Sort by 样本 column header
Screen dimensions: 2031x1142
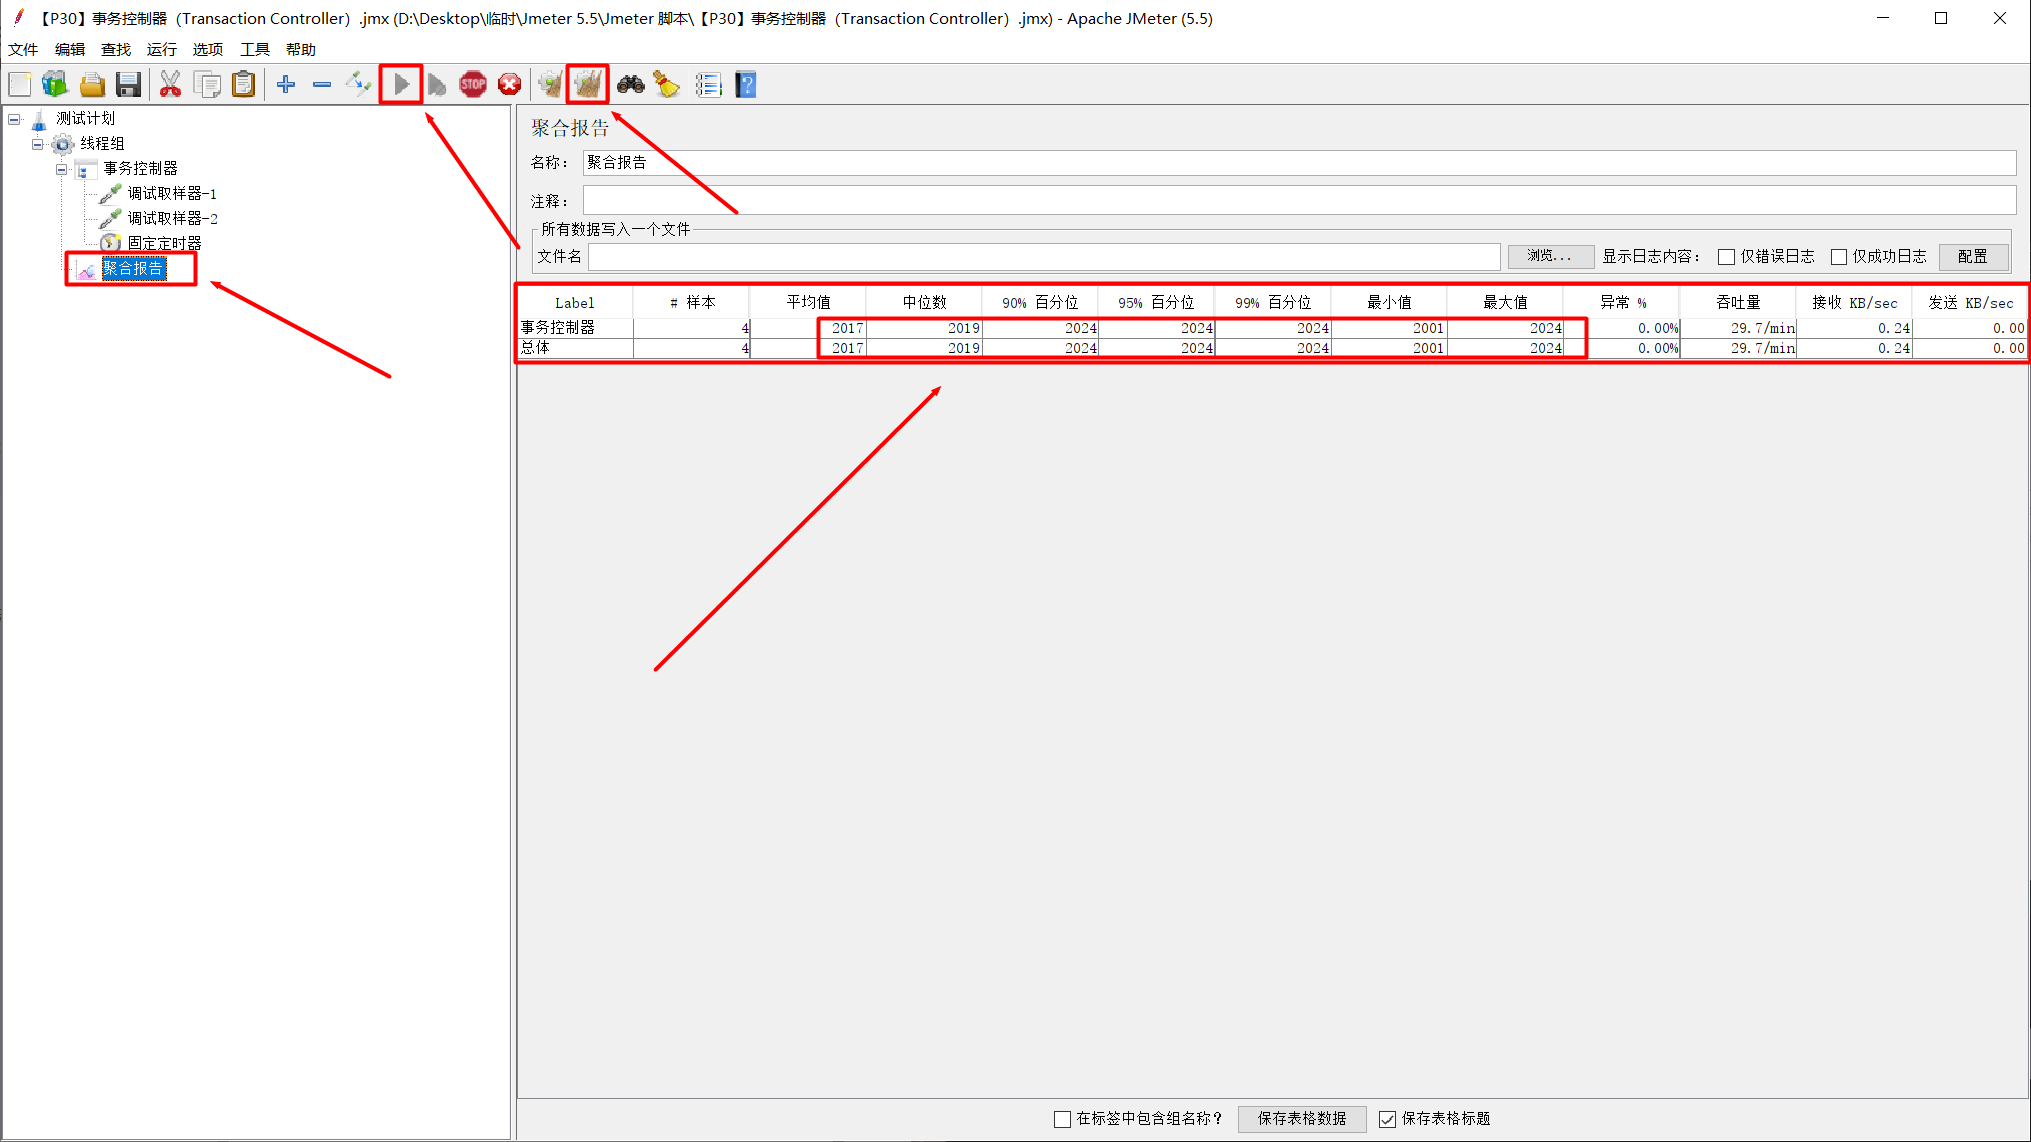691,303
